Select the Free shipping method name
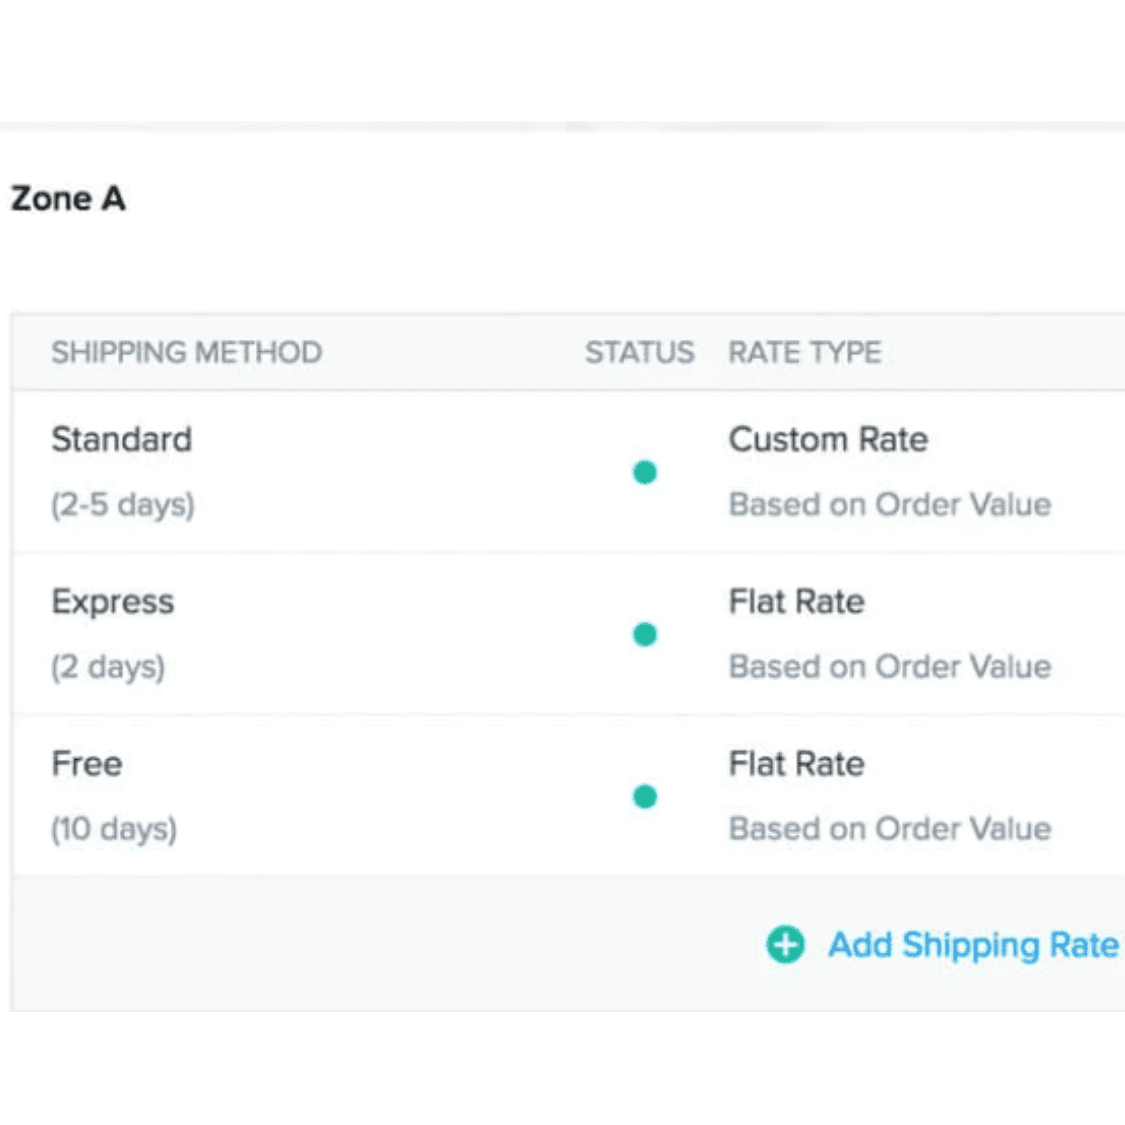 87,763
